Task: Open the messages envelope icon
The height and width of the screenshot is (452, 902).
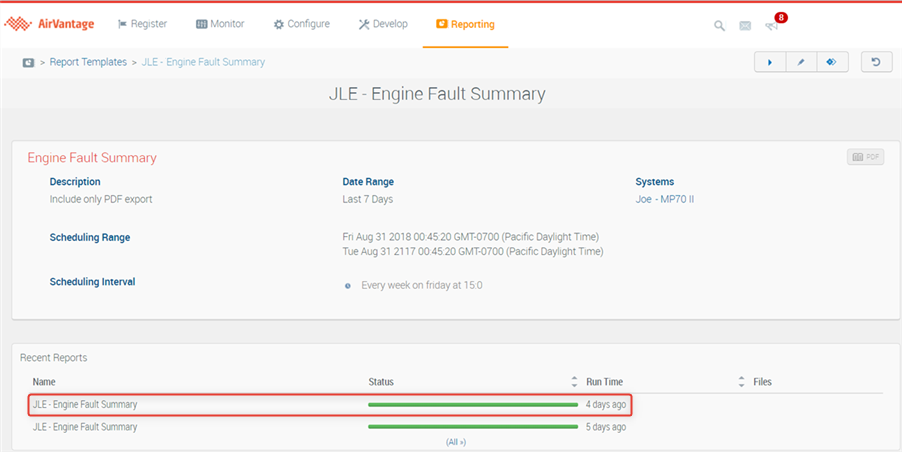Action: pos(745,26)
